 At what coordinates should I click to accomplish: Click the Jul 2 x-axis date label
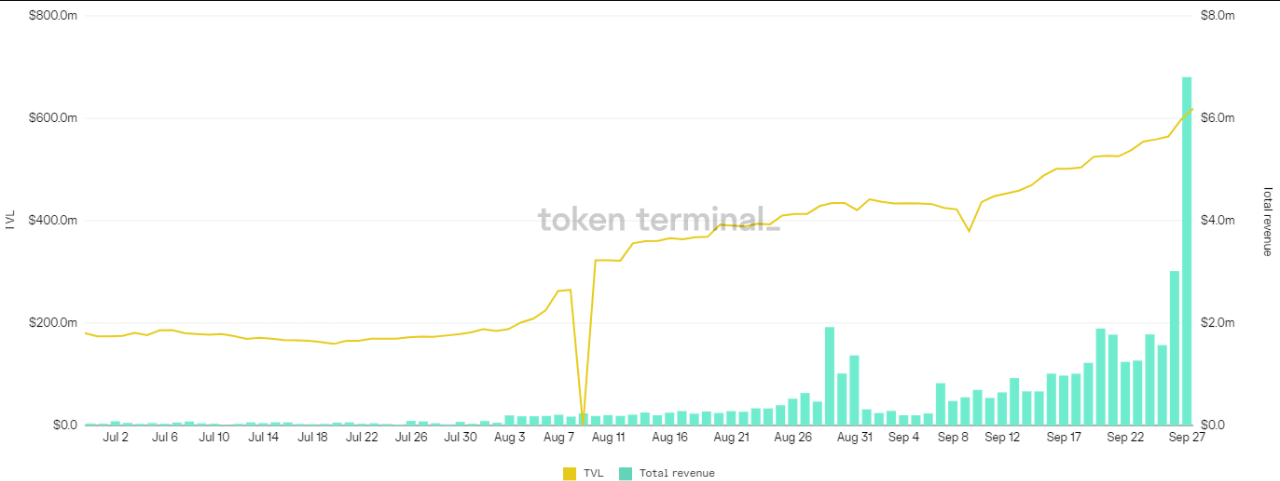click(116, 437)
